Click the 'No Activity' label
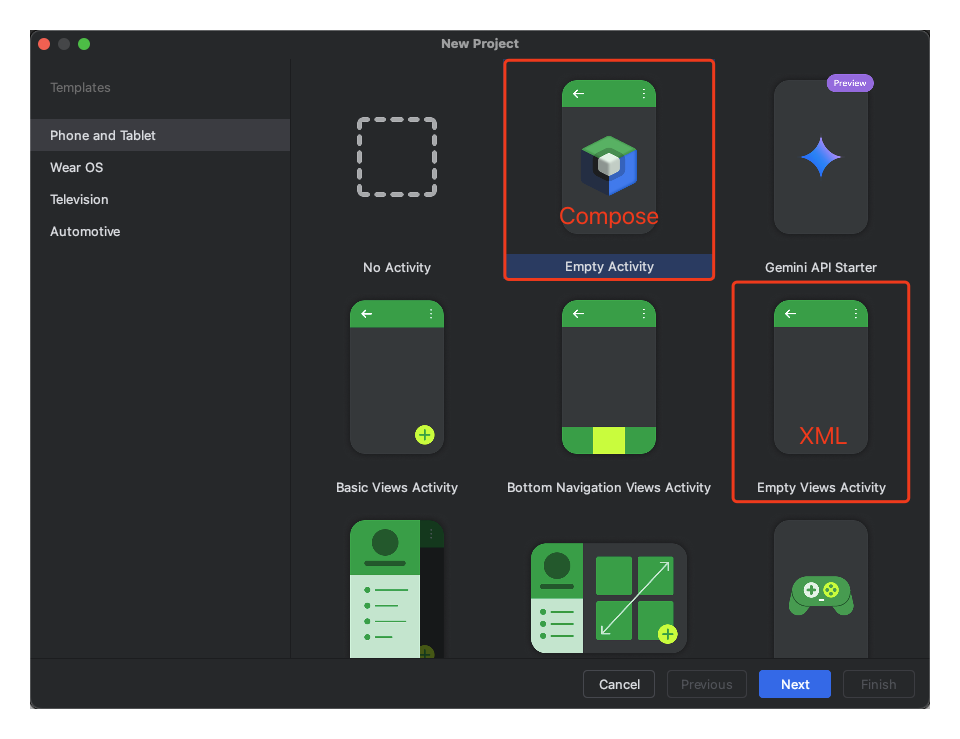Viewport: 960px width, 739px height. click(397, 268)
